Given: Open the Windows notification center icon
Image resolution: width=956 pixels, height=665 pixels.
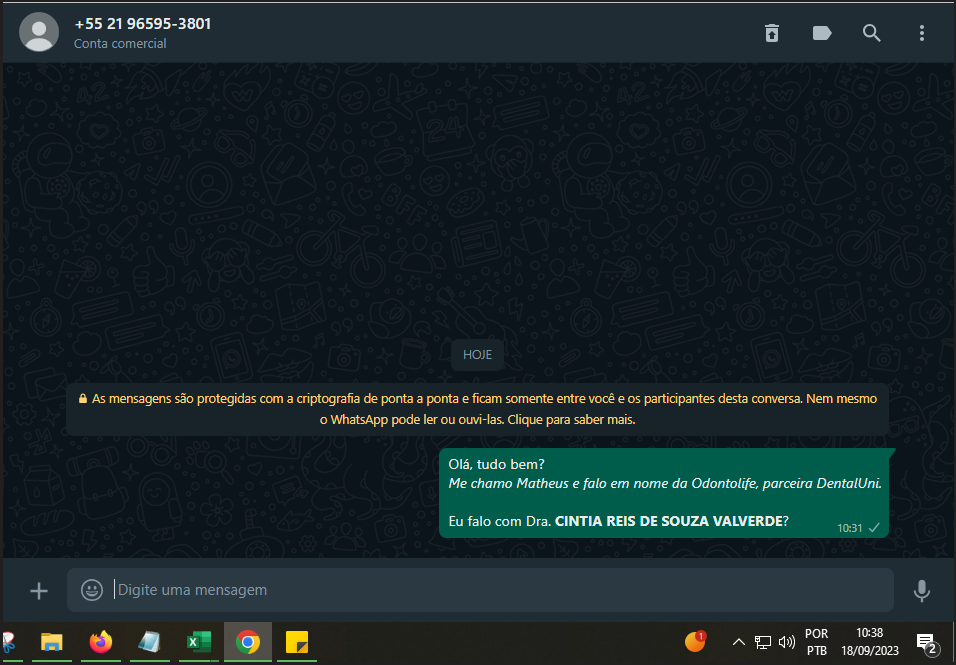Looking at the screenshot, I should [x=927, y=642].
